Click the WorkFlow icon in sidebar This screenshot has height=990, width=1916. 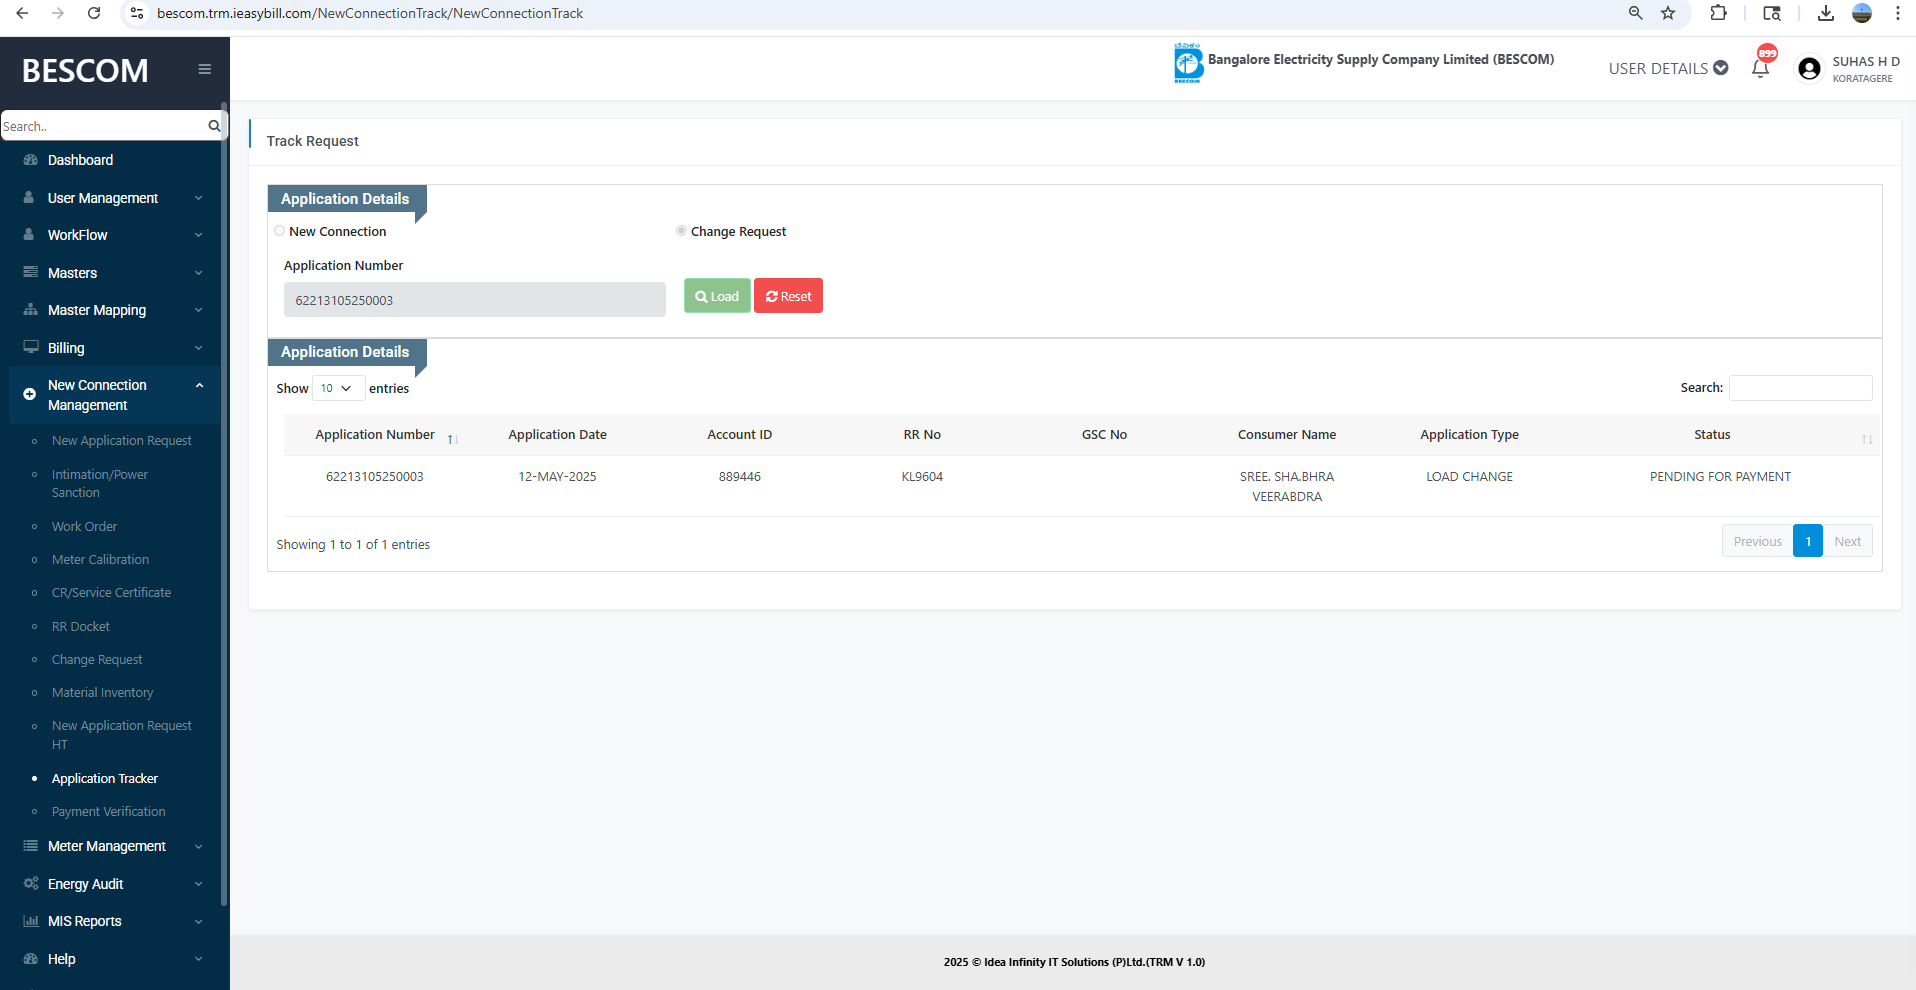click(x=29, y=235)
